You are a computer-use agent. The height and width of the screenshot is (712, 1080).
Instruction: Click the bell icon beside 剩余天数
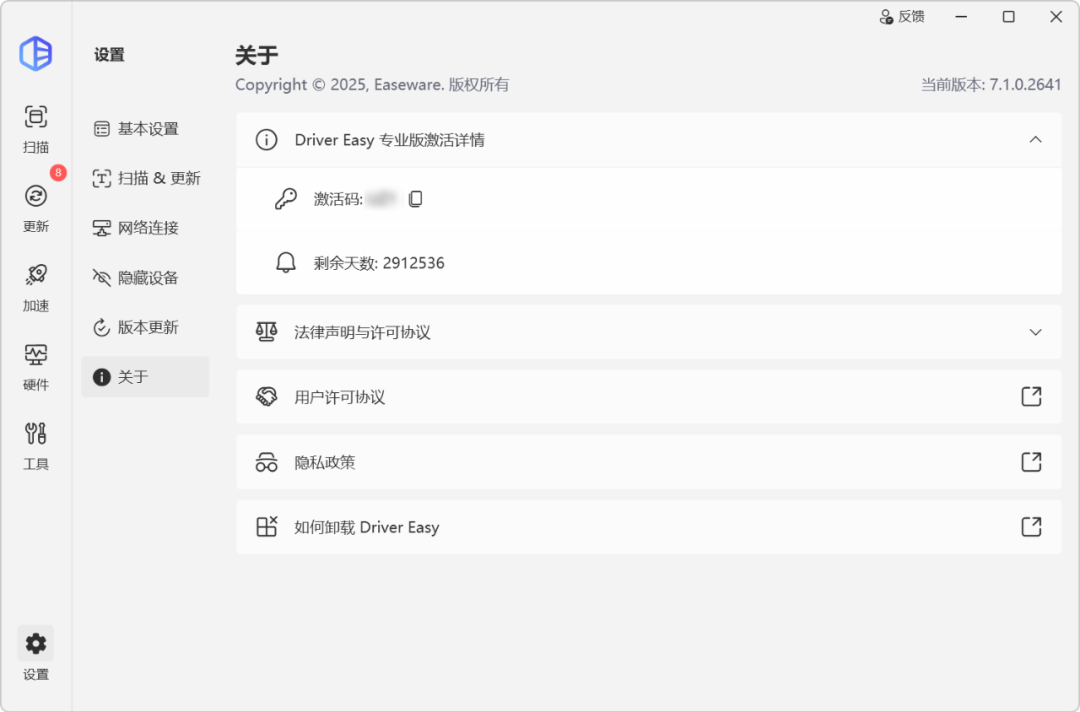(285, 262)
